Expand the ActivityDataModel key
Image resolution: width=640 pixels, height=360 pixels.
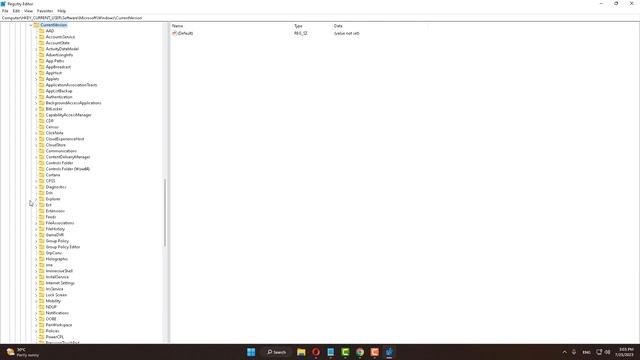pyautogui.click(x=36, y=49)
